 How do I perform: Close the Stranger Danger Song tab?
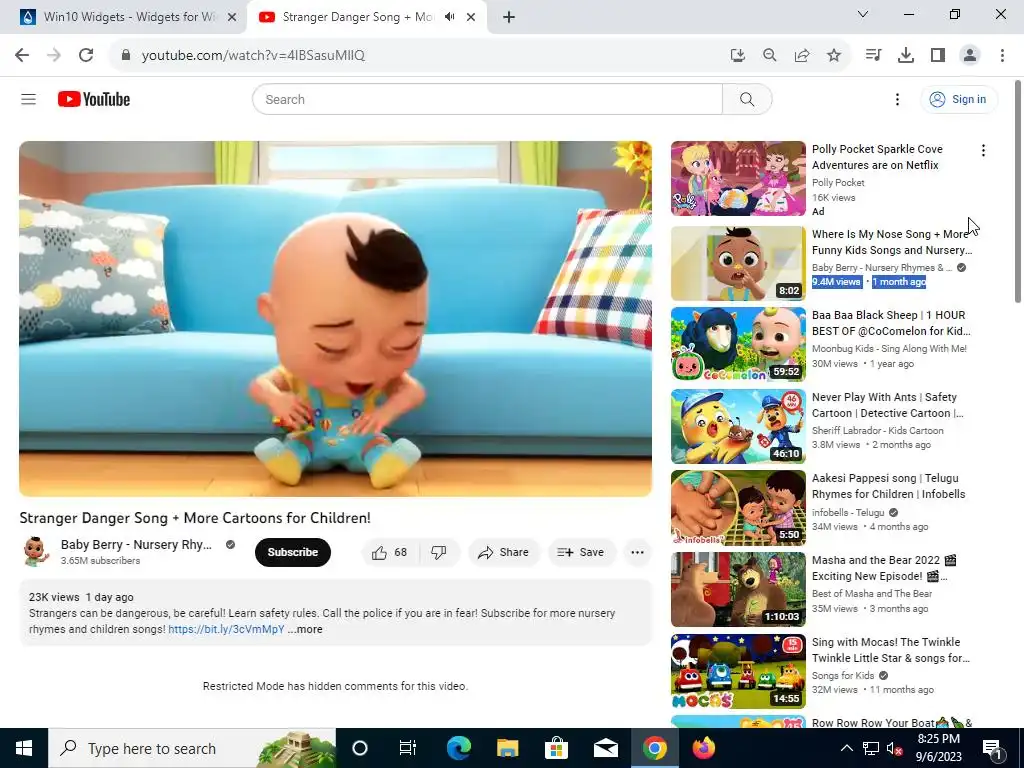pos(471,17)
